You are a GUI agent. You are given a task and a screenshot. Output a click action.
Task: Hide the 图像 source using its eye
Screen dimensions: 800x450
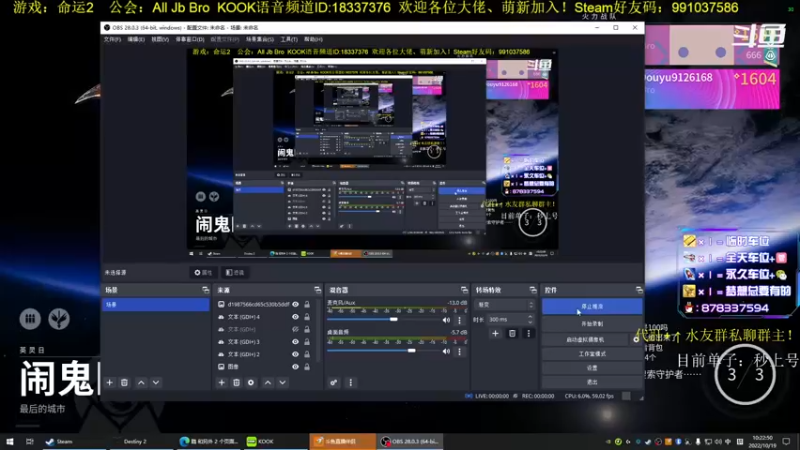click(295, 366)
